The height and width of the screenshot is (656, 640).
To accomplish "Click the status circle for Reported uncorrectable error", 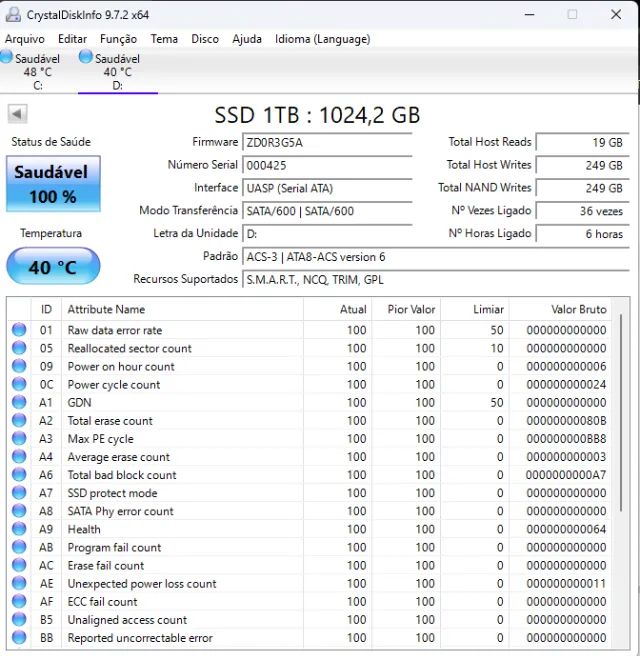I will pyautogui.click(x=19, y=637).
